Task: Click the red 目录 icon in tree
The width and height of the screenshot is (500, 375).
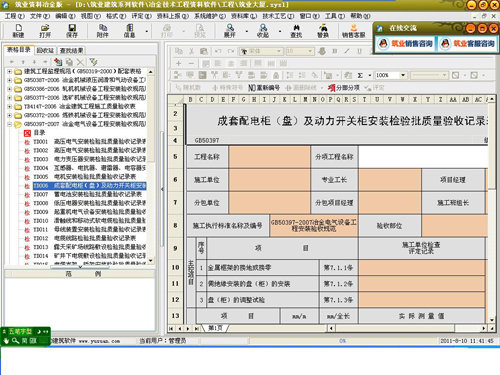Action: pyautogui.click(x=27, y=133)
